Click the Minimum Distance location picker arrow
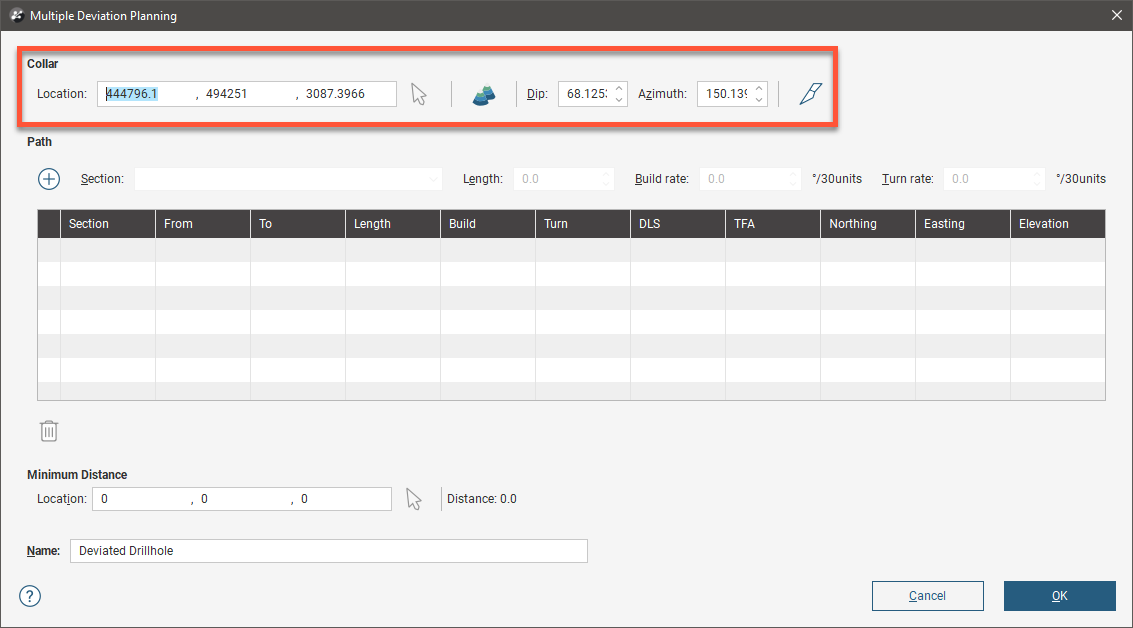Image resolution: width=1133 pixels, height=628 pixels. [x=414, y=499]
